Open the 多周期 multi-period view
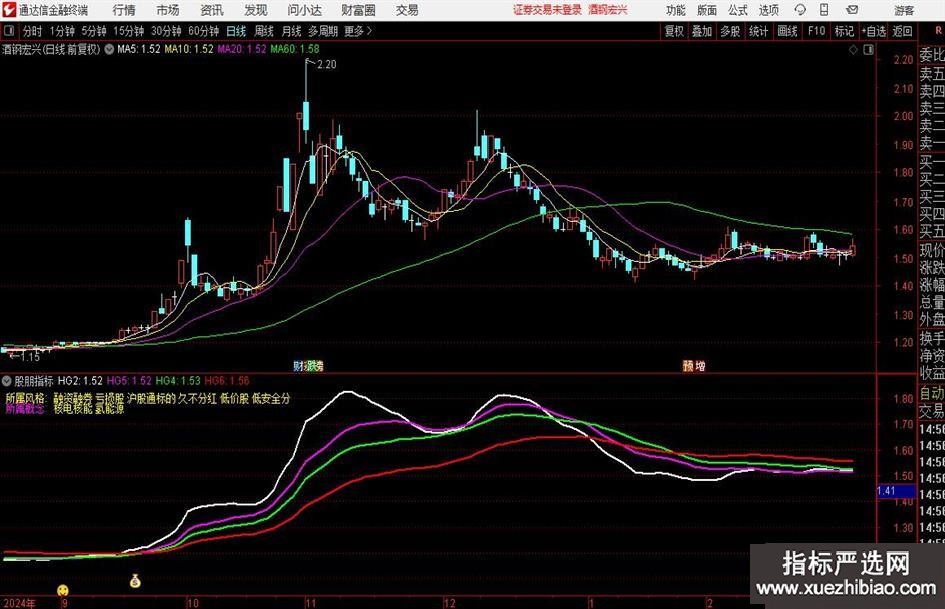Image resolution: width=945 pixels, height=609 pixels. [323, 31]
